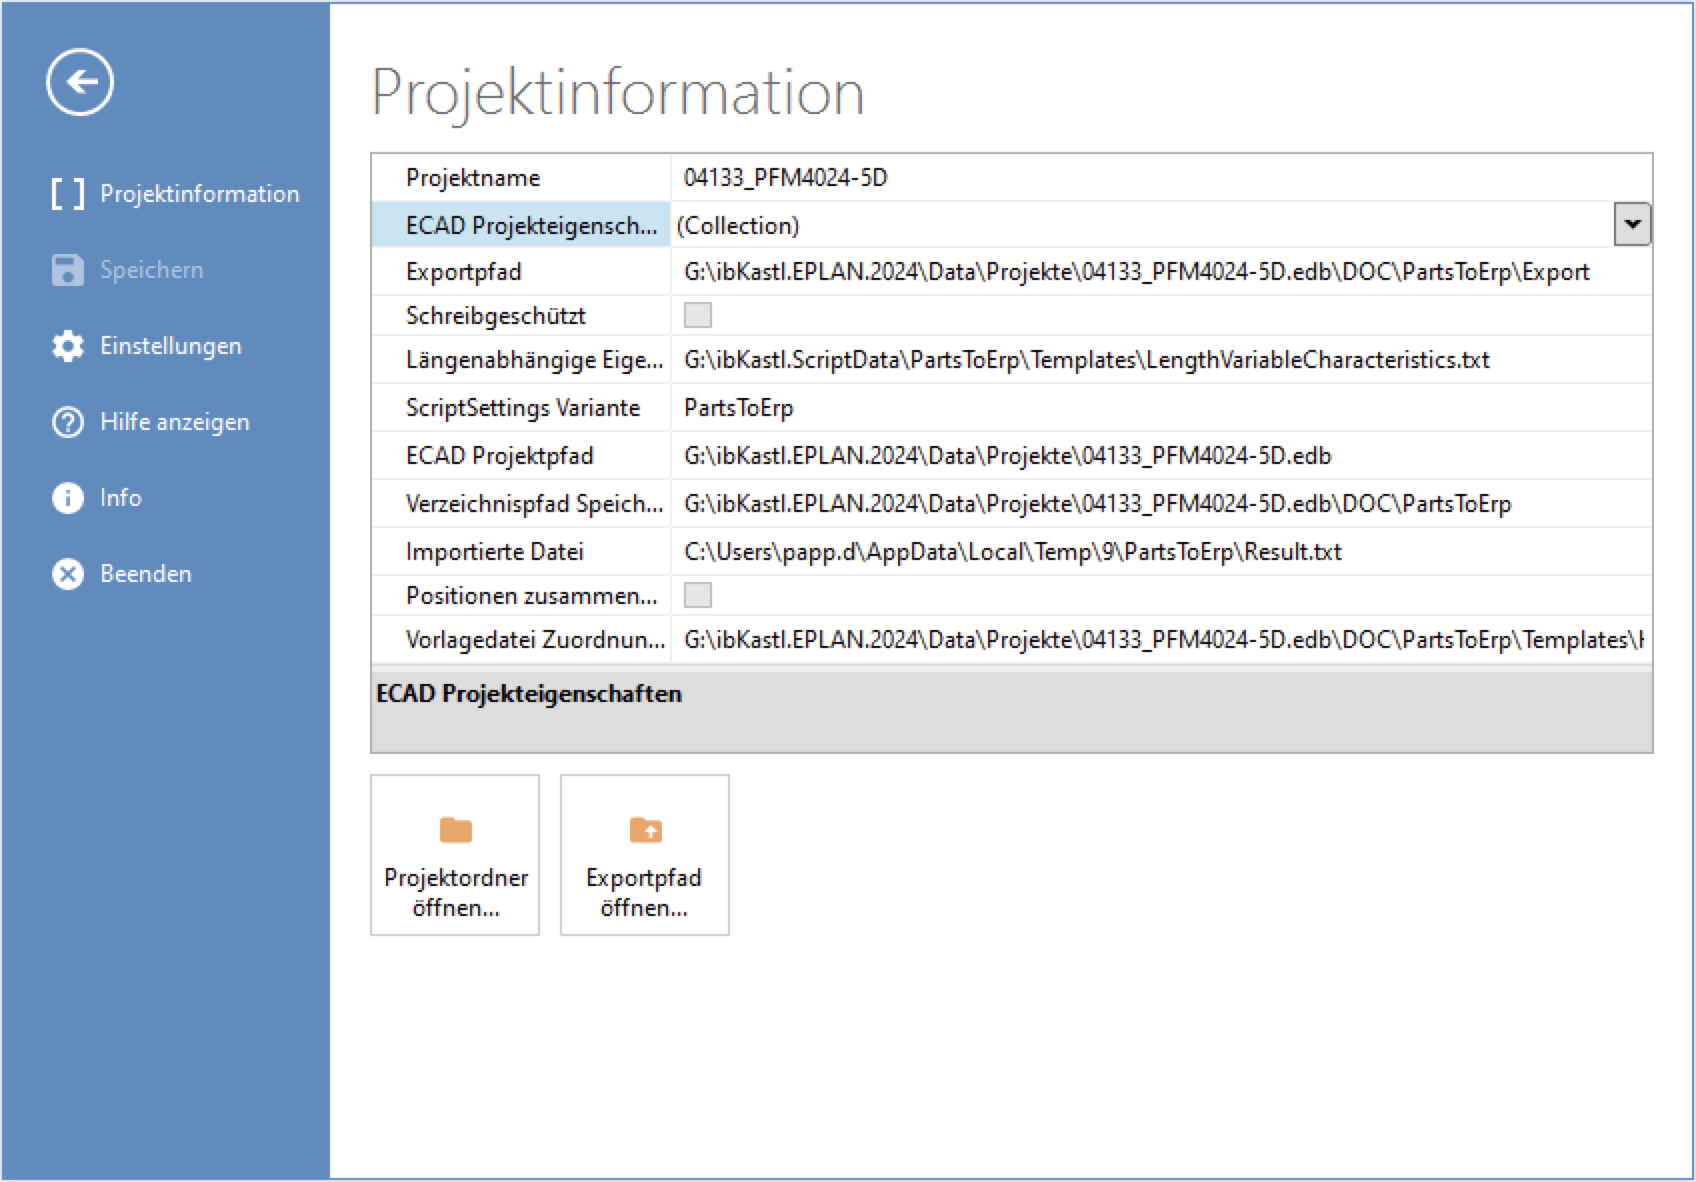1696x1182 pixels.
Task: Click the Projektname value field
Action: pyautogui.click(x=1160, y=178)
